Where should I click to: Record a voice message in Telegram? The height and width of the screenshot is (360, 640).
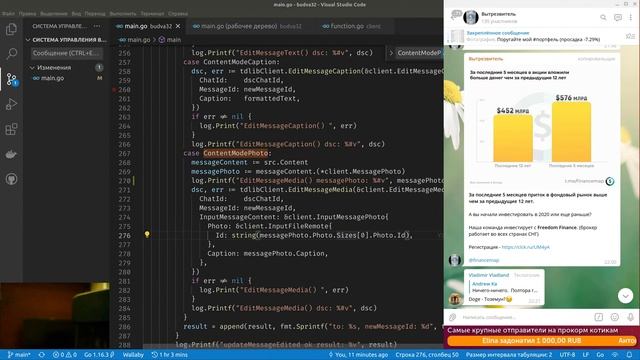coord(631,317)
